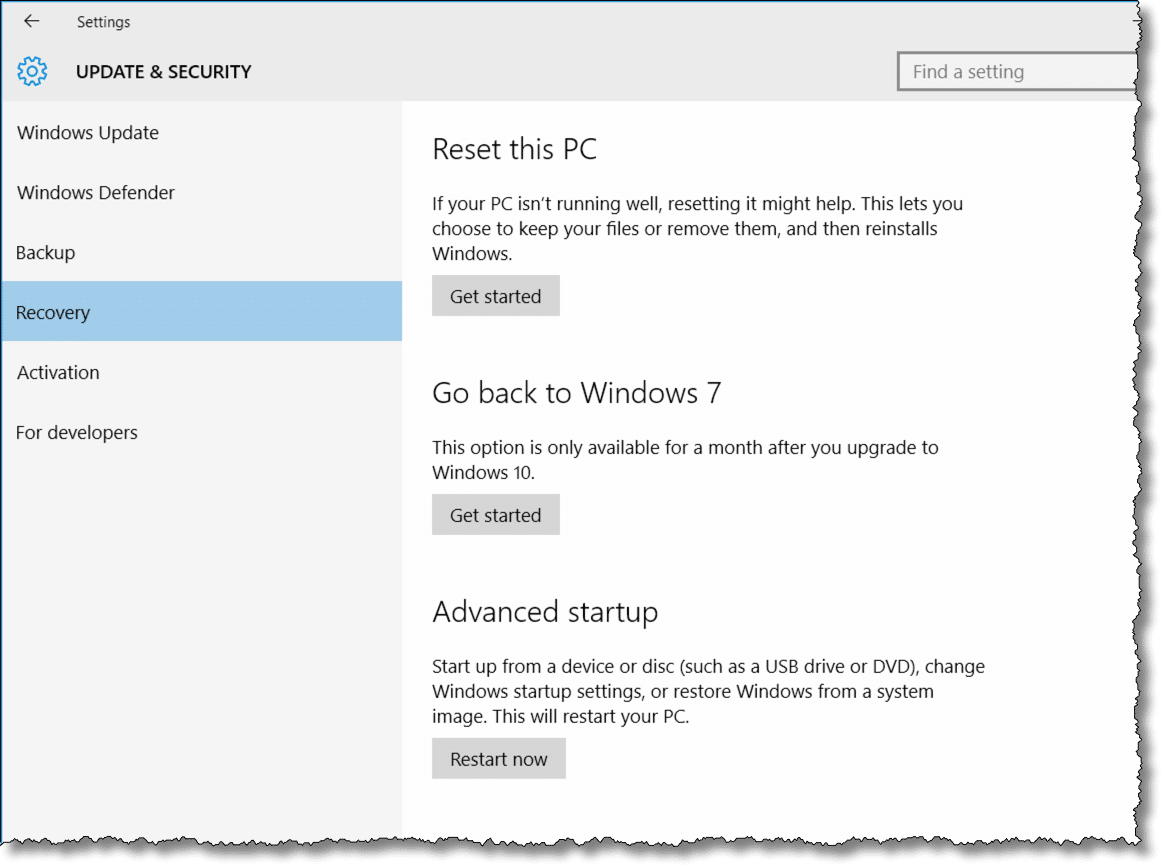Click the back arrow in the title bar
Viewport: 1163px width, 867px height.
(32, 21)
